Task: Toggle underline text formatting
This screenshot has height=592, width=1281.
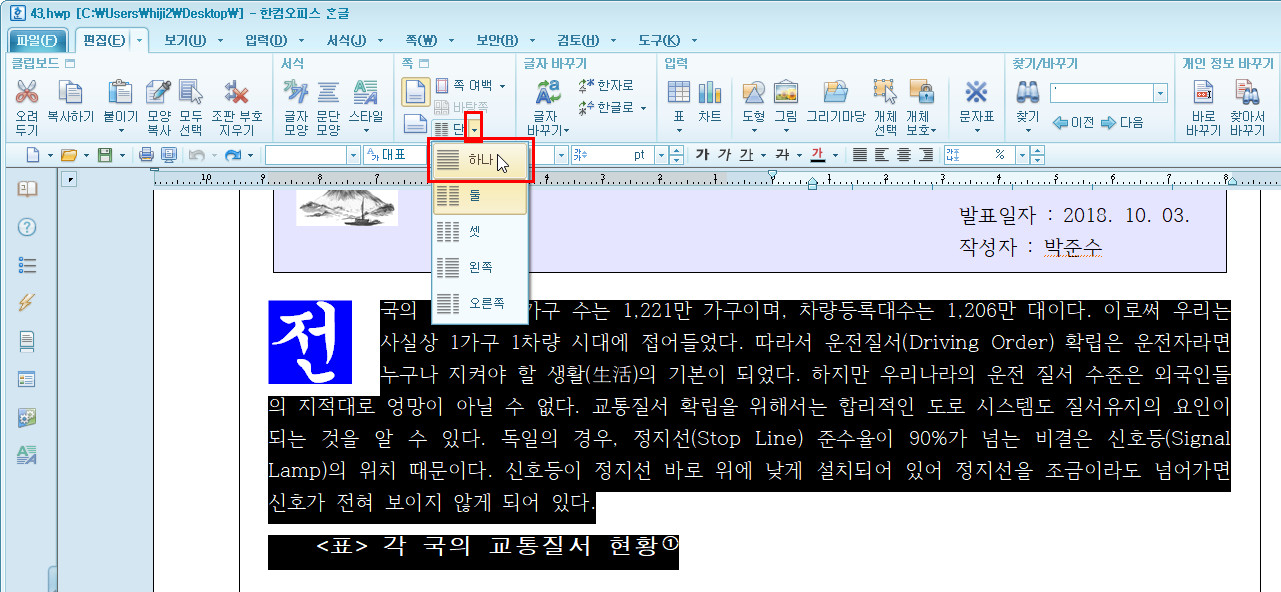Action: [747, 155]
